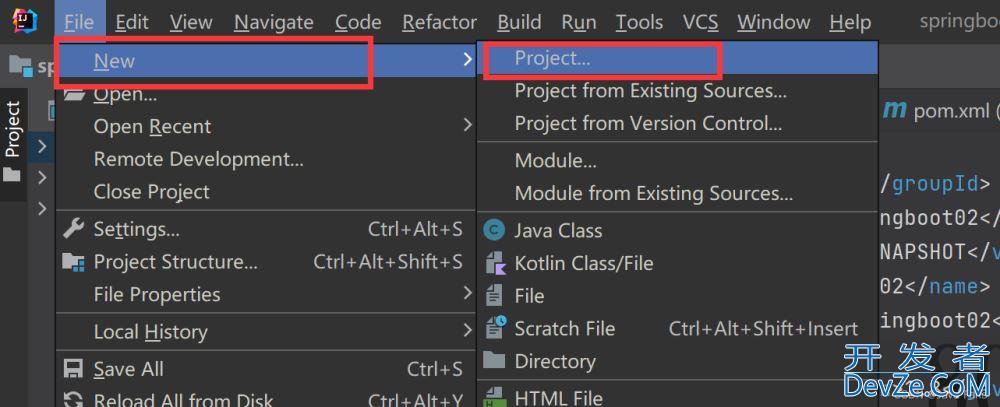
Task: Expand the Local History submenu arrow
Action: point(467,331)
